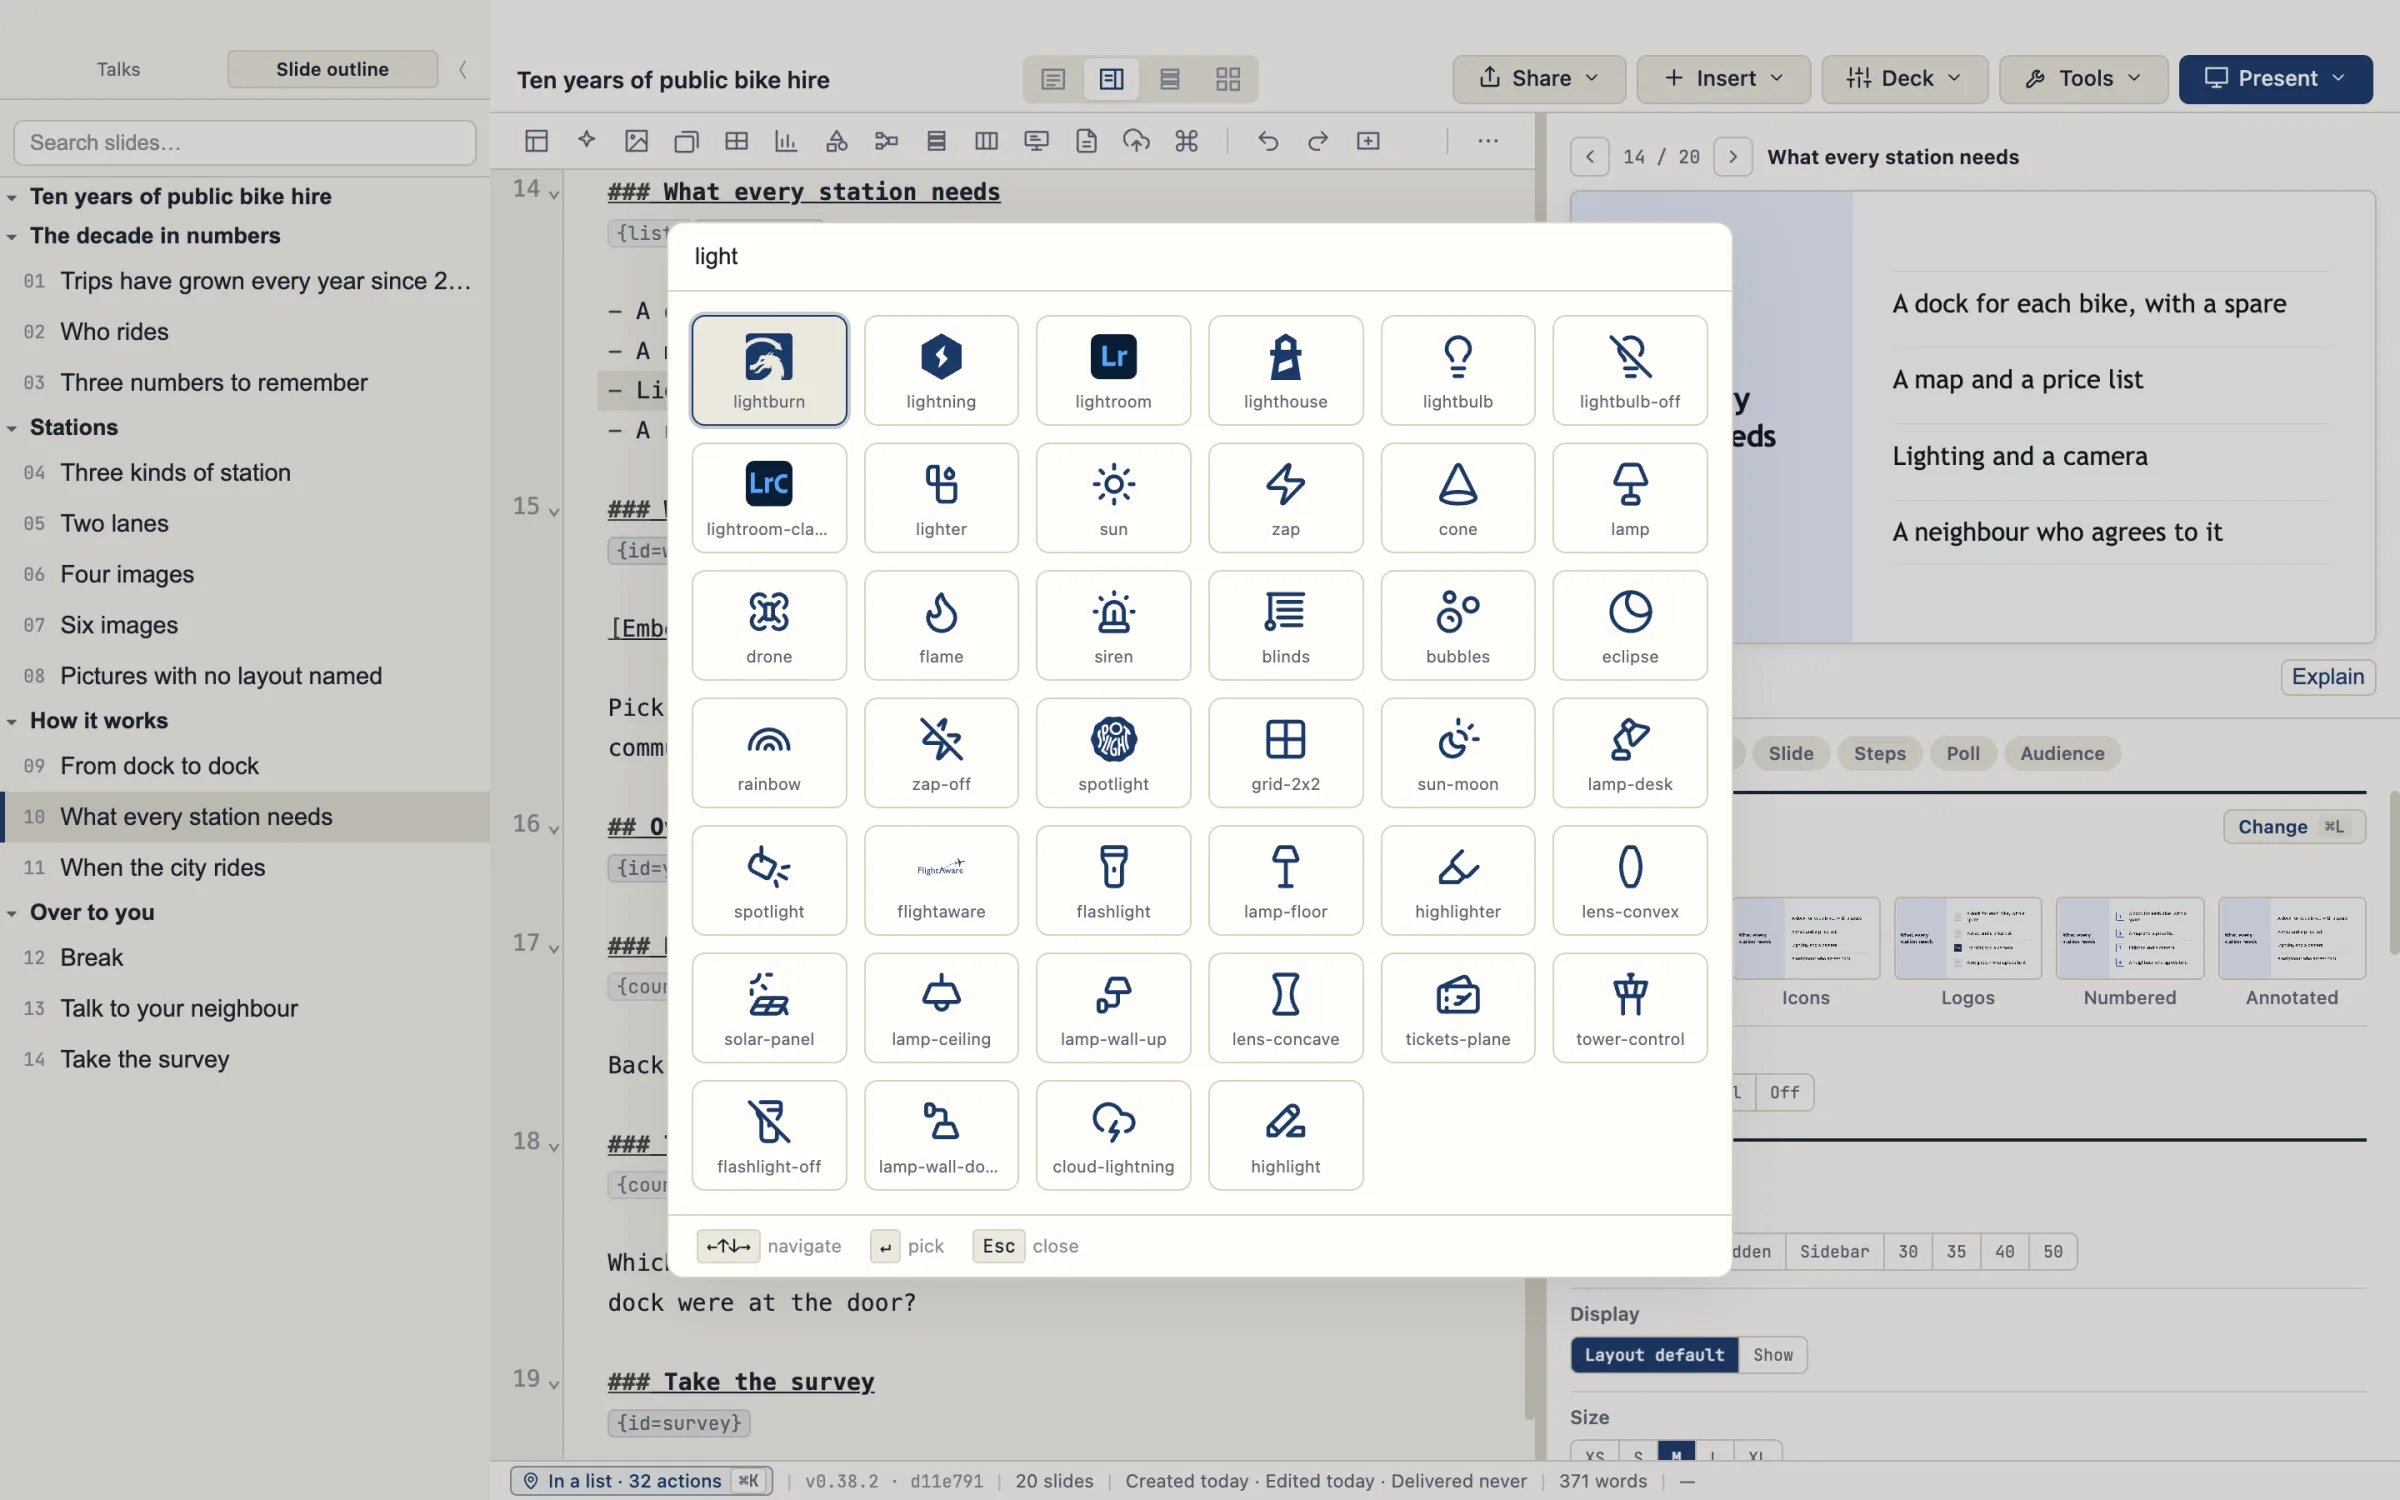Collapse the Over to you section
Screen dimensions: 2400x1500
click(x=12, y=913)
